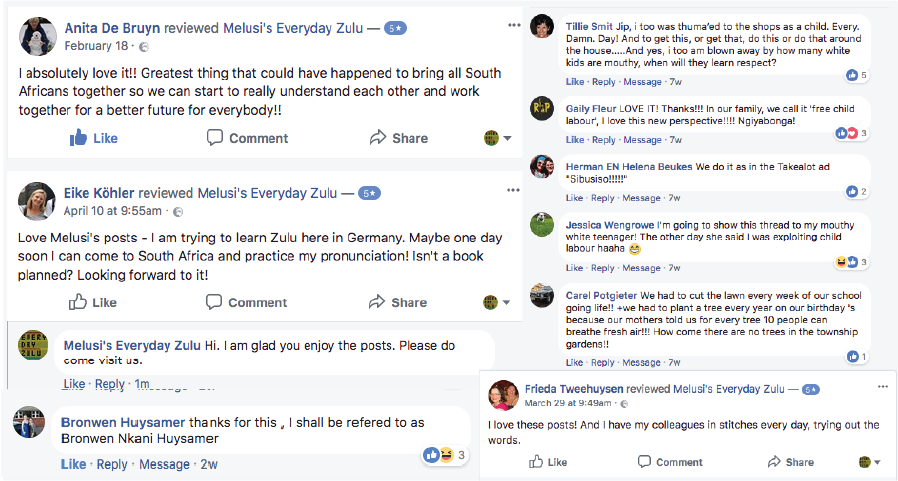The width and height of the screenshot is (898, 481).
Task: Like Carel Potgieter's comment
Action: coord(574,363)
